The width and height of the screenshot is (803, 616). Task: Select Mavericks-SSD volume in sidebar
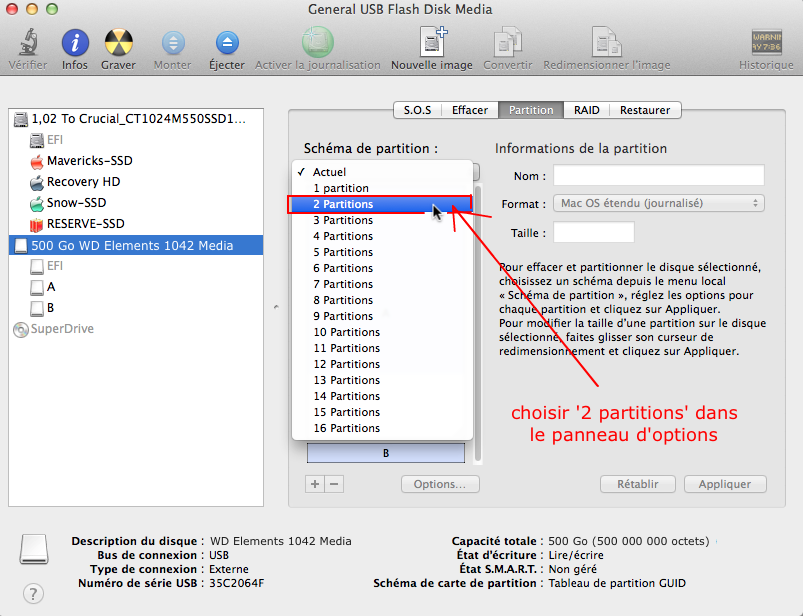pos(89,161)
